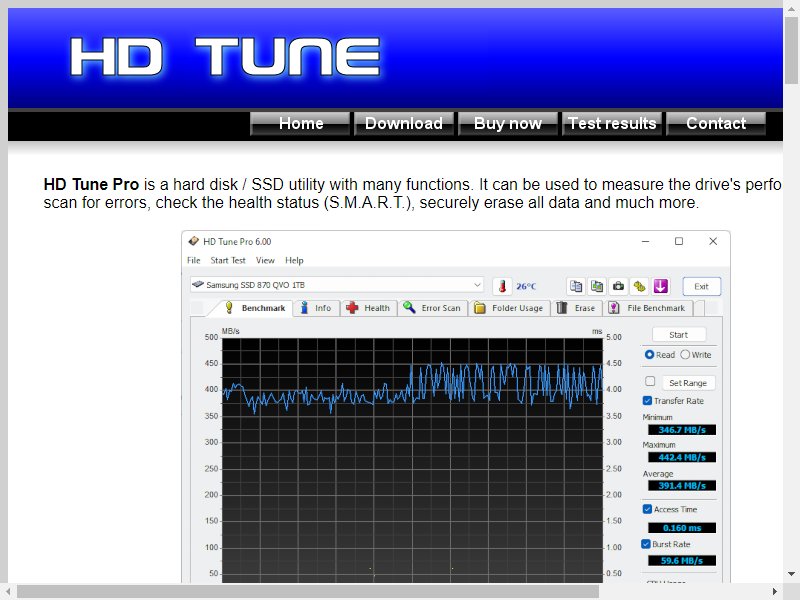The height and width of the screenshot is (600, 800).
Task: Click the Set Range button
Action: point(688,383)
